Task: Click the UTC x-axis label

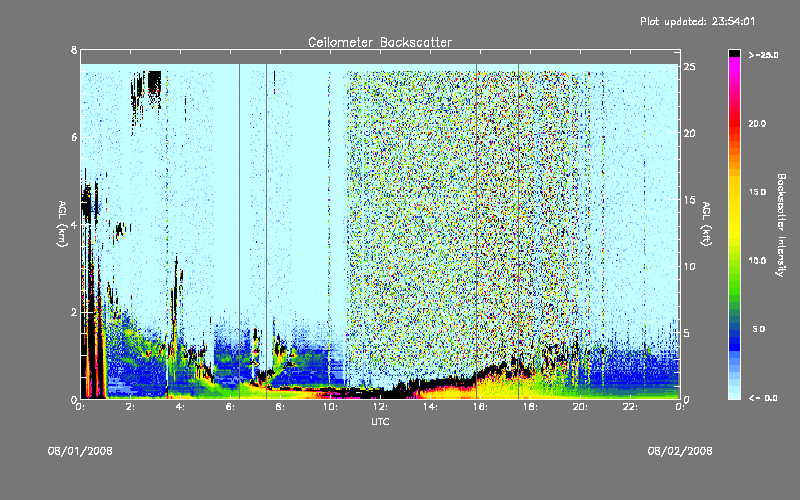Action: click(x=380, y=421)
